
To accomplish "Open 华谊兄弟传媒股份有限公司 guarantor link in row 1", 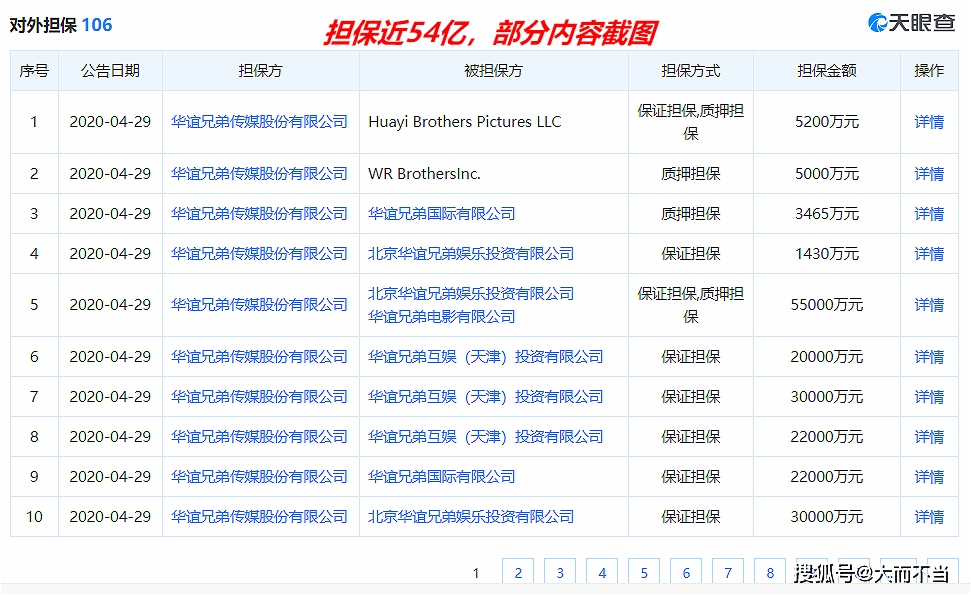I will click(x=259, y=122).
